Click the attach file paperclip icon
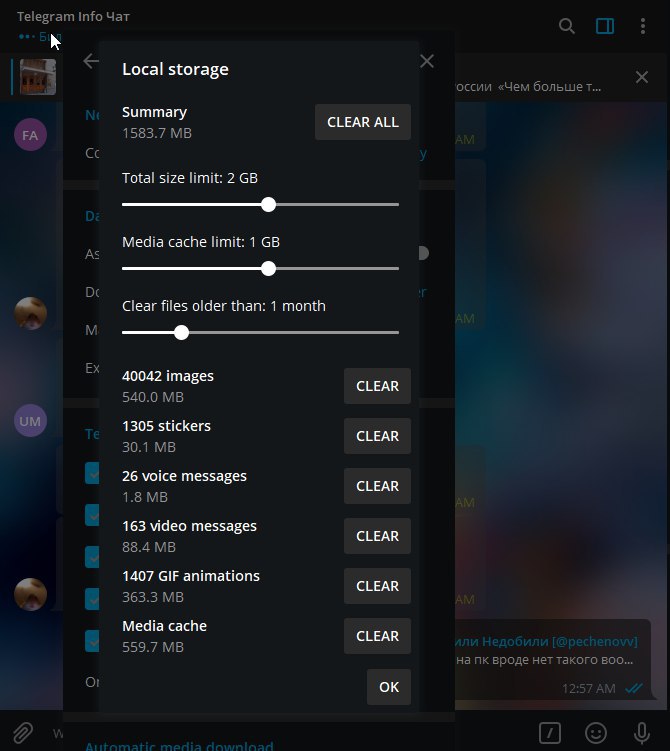Screen dimensions: 670x751 (23, 732)
